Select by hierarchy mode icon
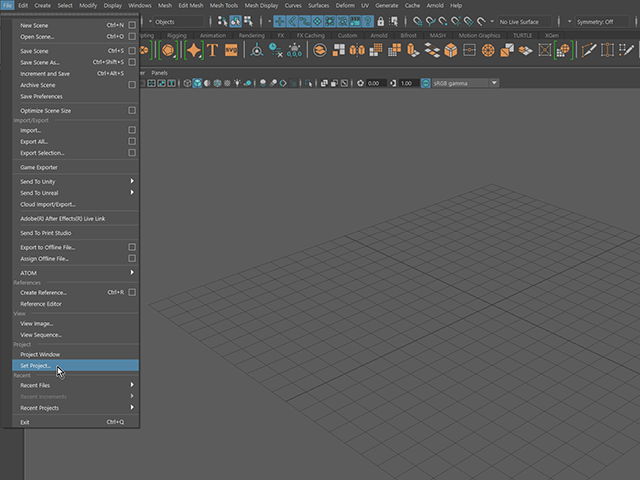Image resolution: width=640 pixels, height=480 pixels. [222, 21]
